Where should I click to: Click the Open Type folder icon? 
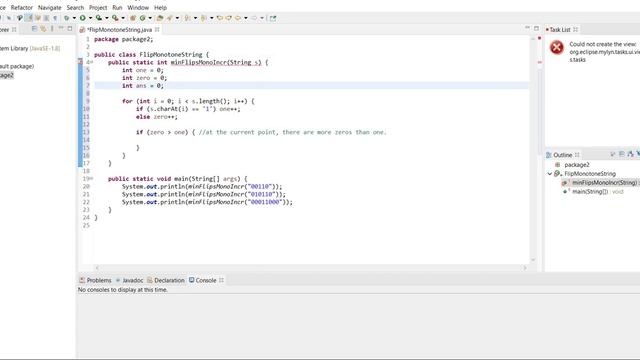pos(160,18)
